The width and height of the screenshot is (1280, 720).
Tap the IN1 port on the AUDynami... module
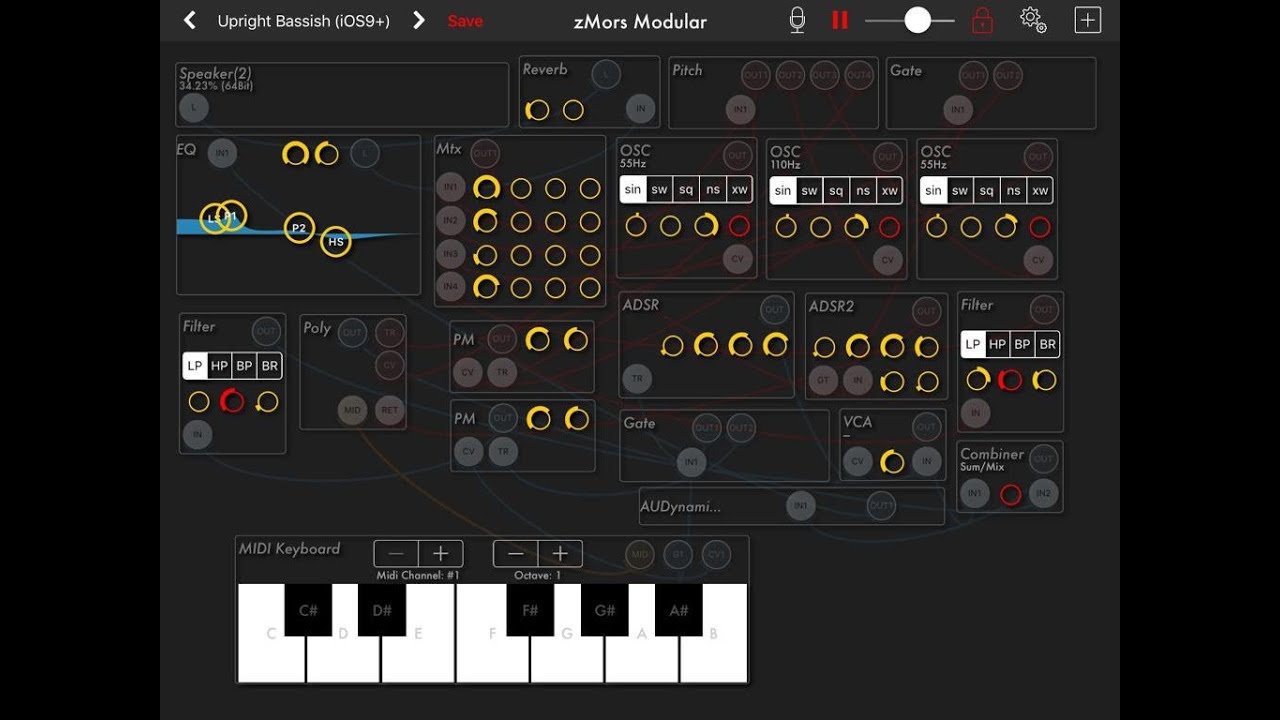(x=801, y=506)
